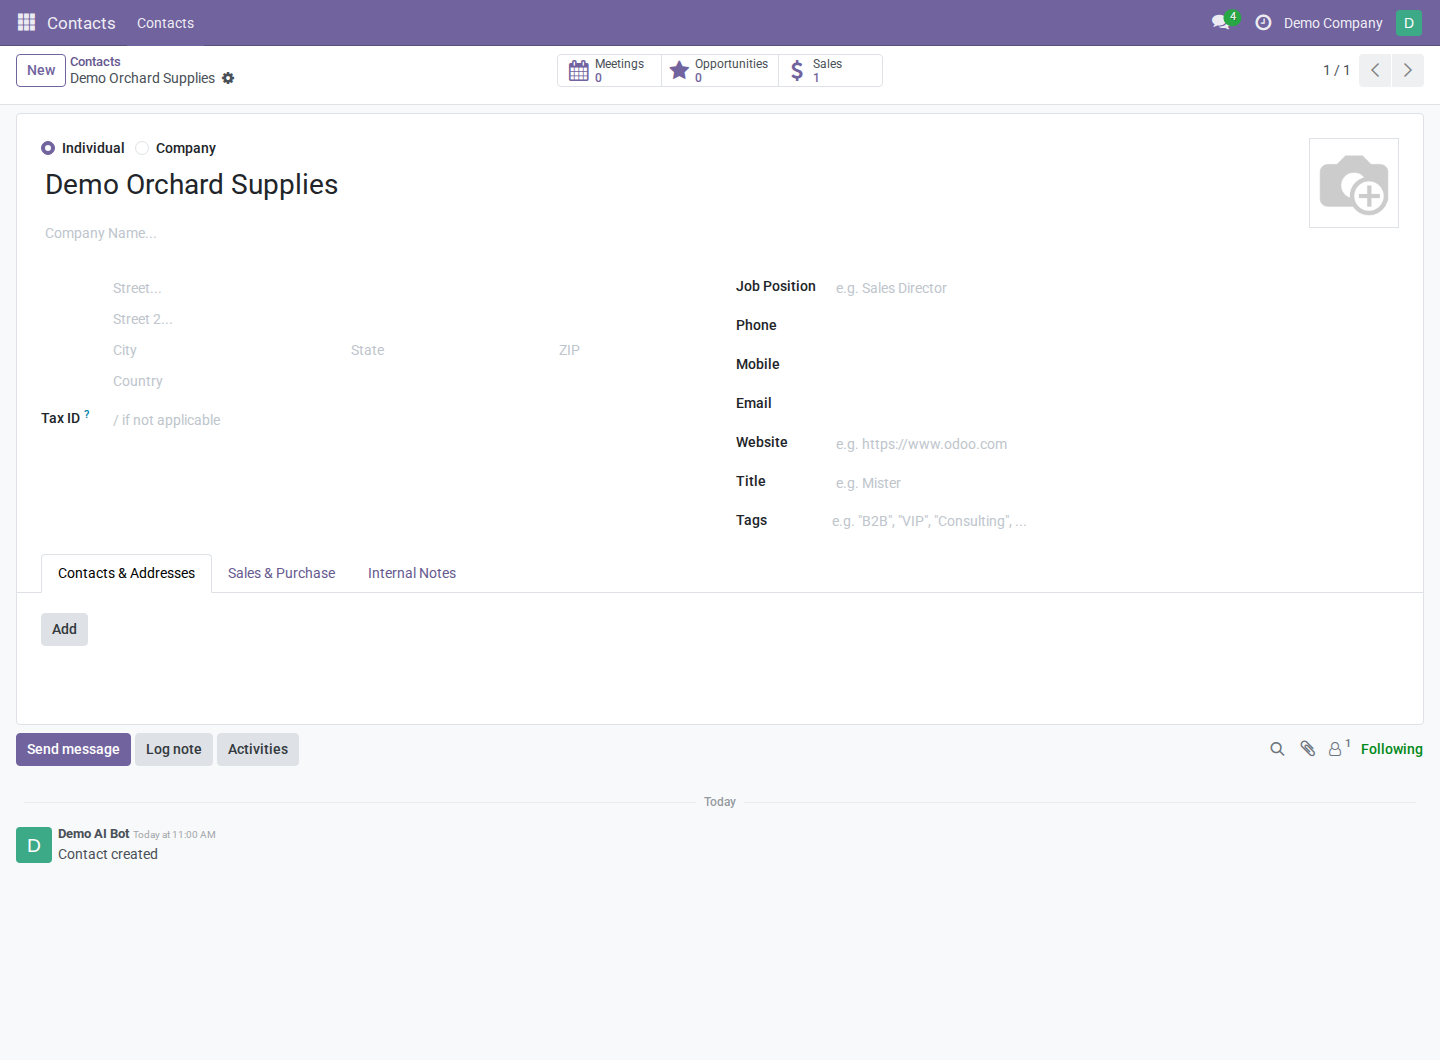
Task: Open the State dropdown field
Action: (x=450, y=350)
